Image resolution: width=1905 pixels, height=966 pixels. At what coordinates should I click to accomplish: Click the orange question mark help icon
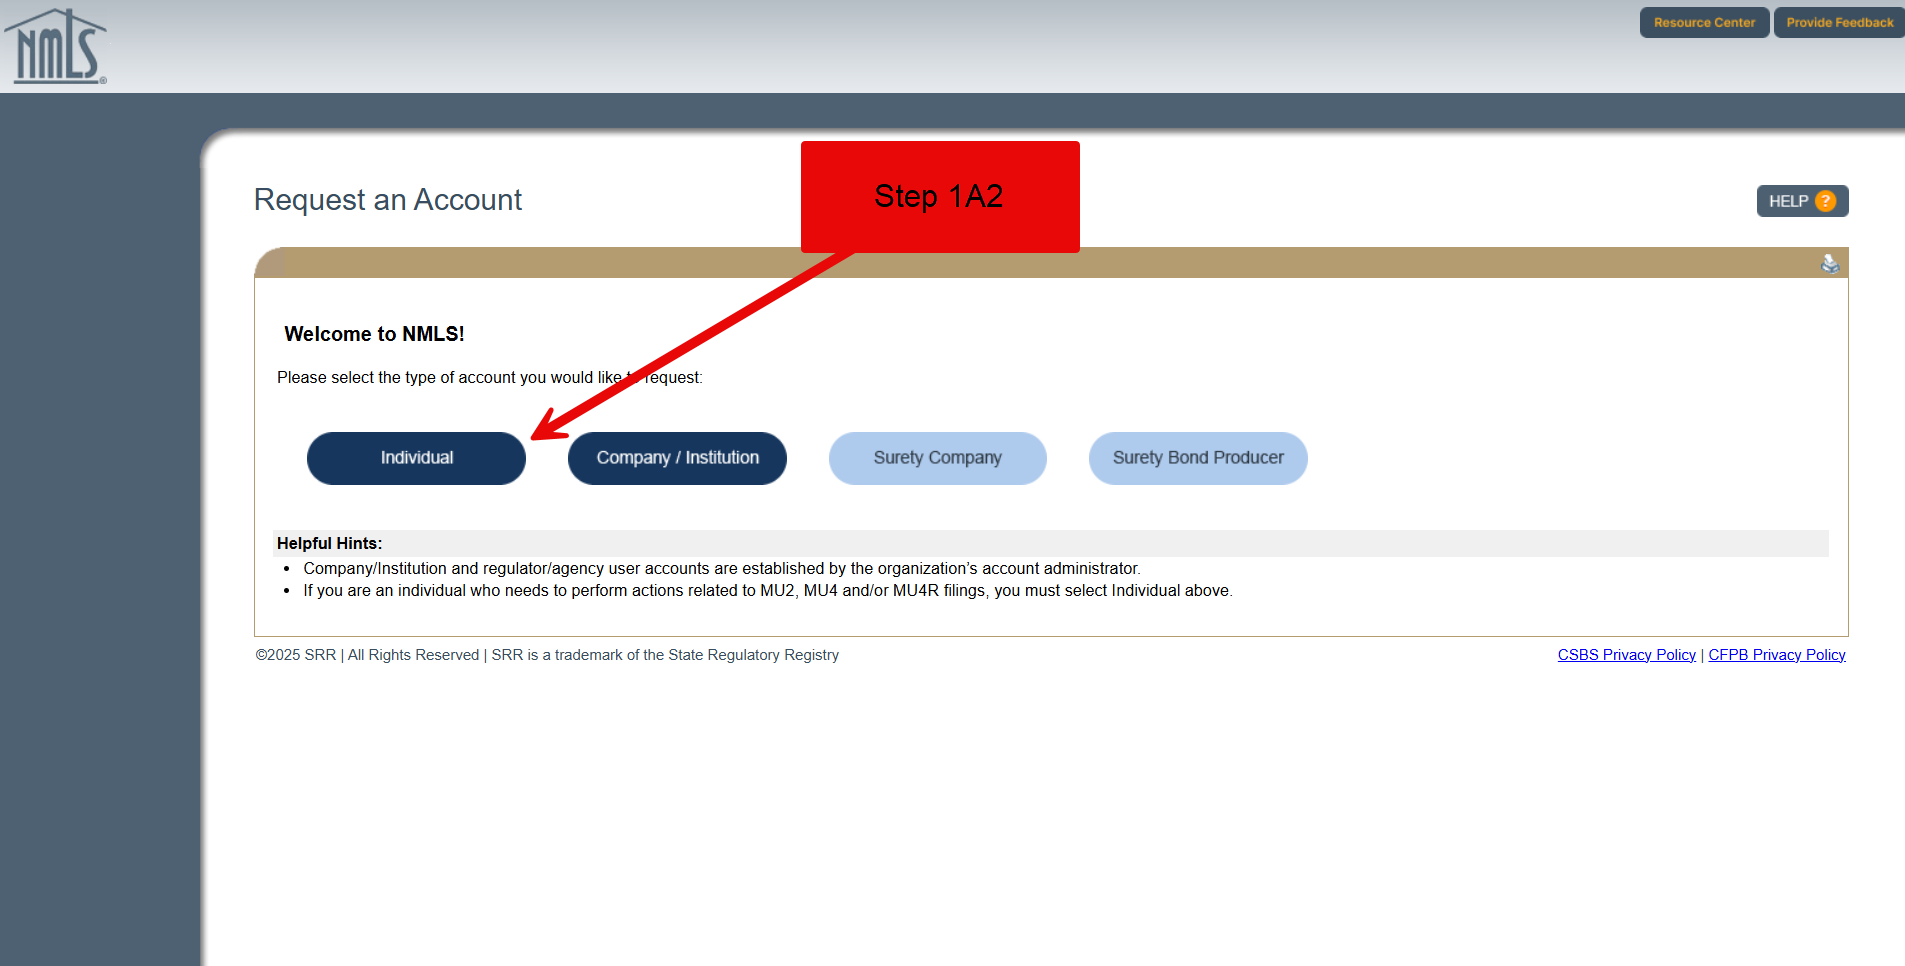tap(1825, 201)
